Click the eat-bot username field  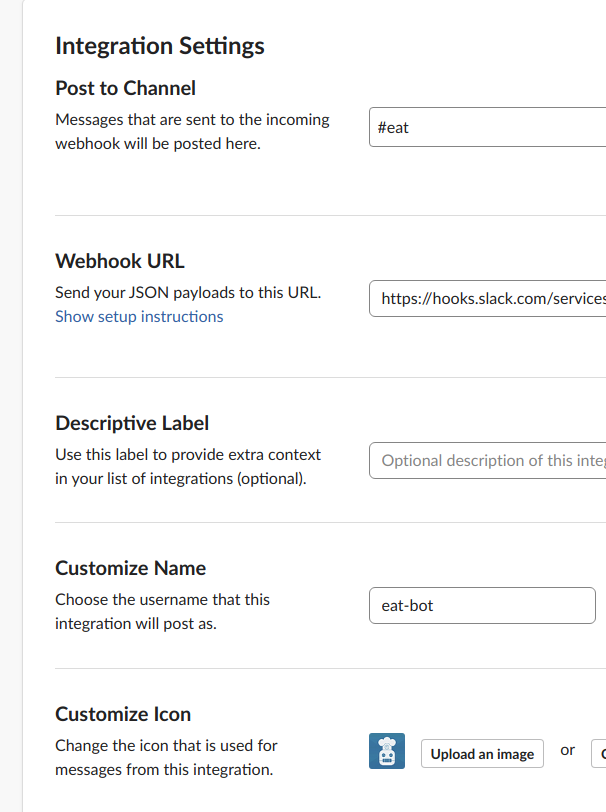(482, 605)
